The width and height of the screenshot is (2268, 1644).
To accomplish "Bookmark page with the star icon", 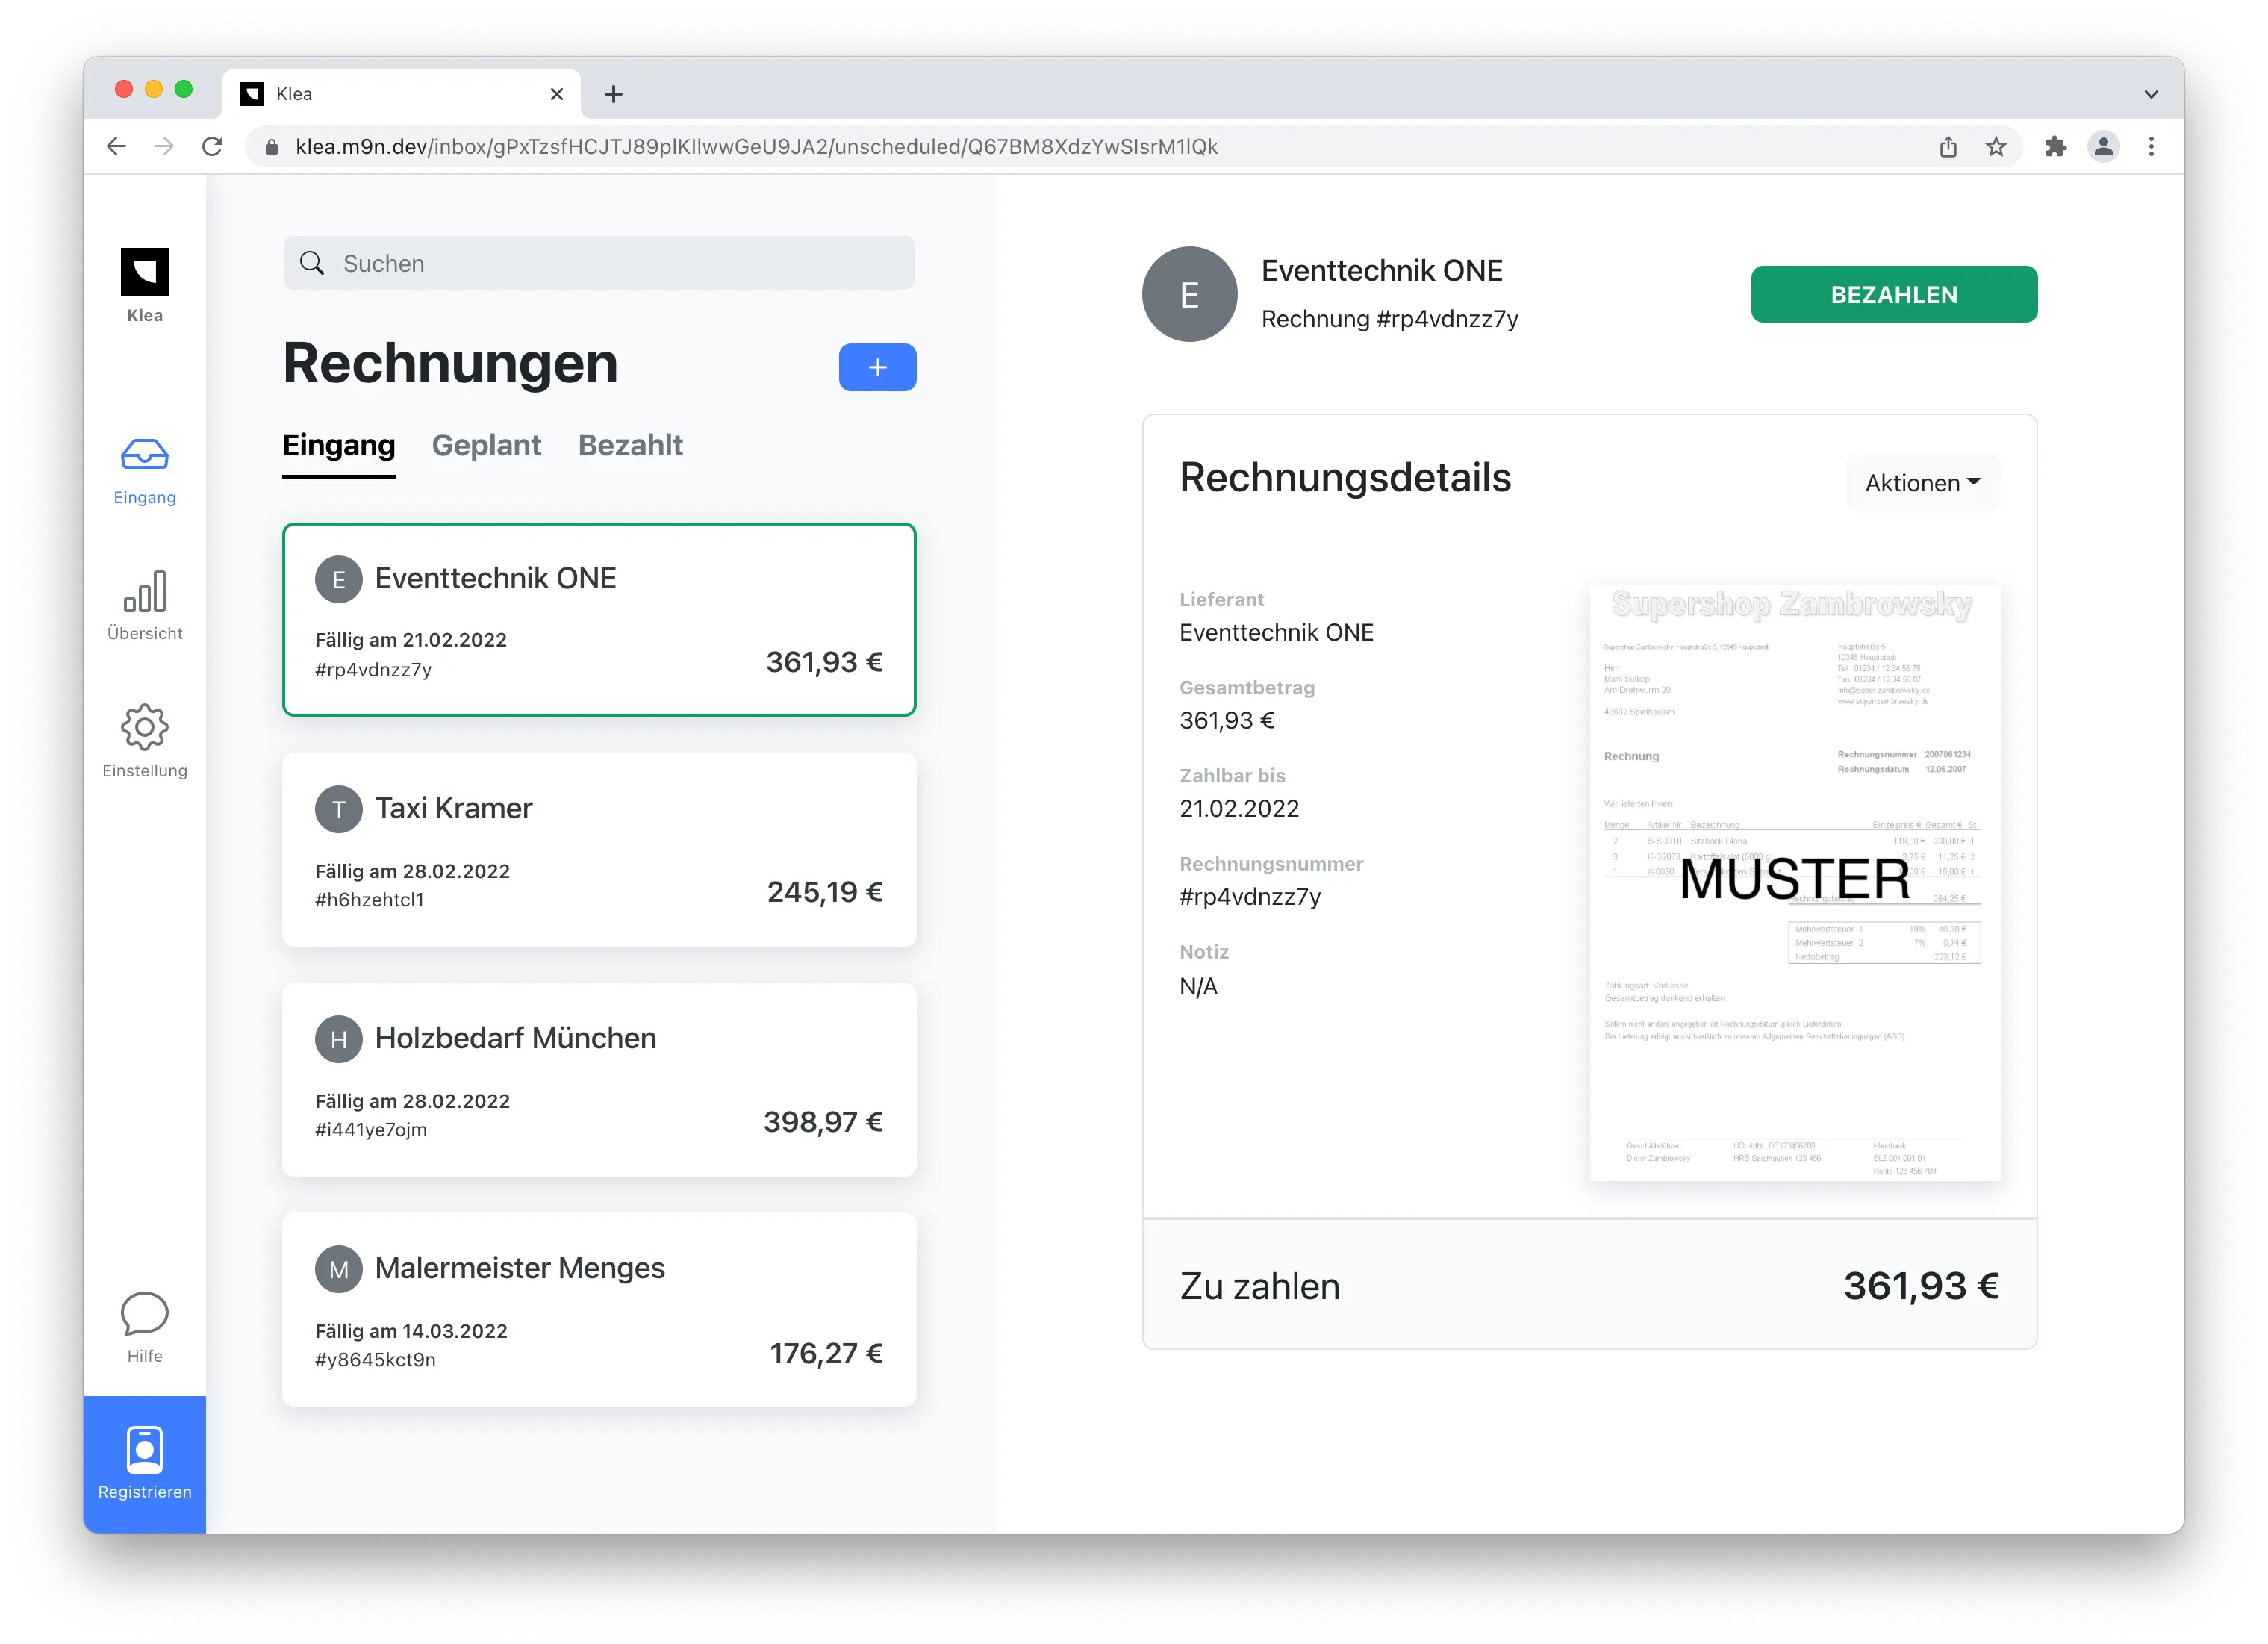I will click(x=1996, y=147).
